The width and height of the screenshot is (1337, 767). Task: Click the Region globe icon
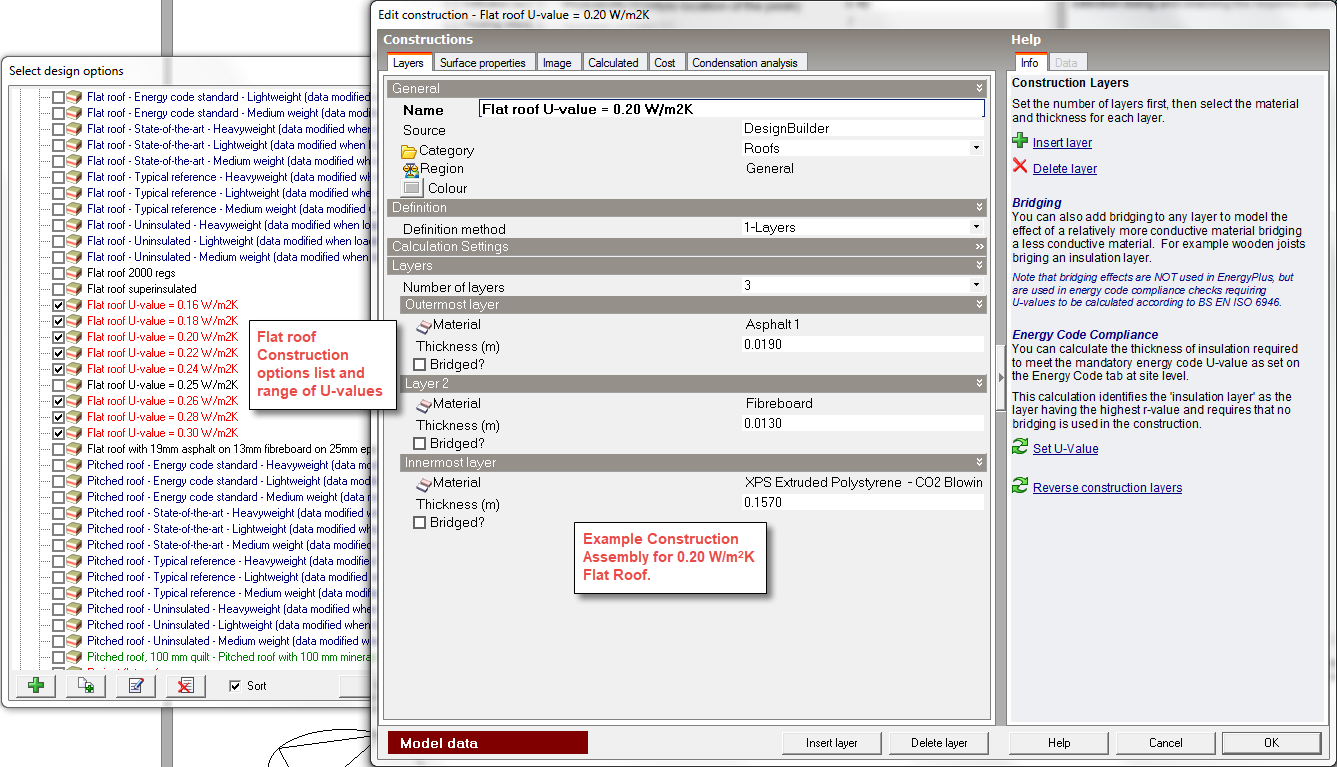pyautogui.click(x=410, y=170)
